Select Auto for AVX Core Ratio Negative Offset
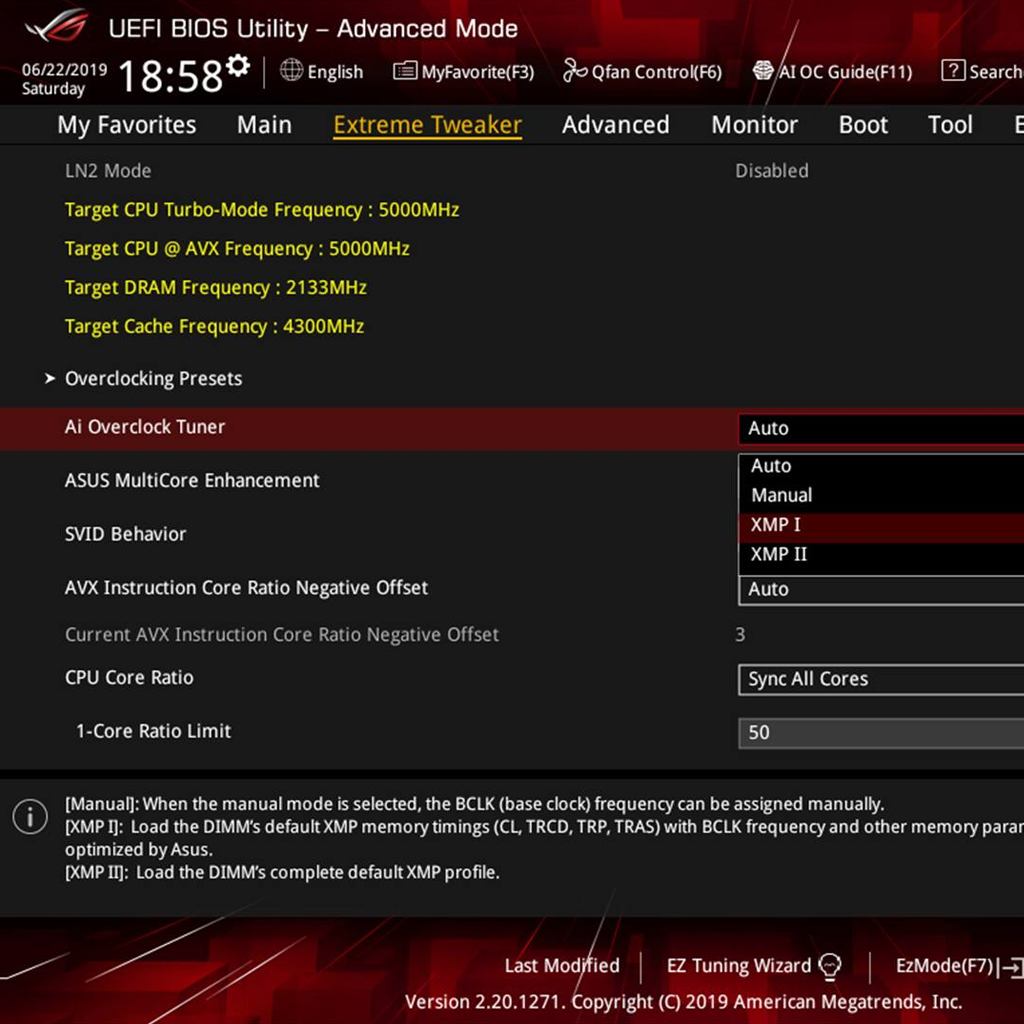The image size is (1024, 1024). coord(880,589)
